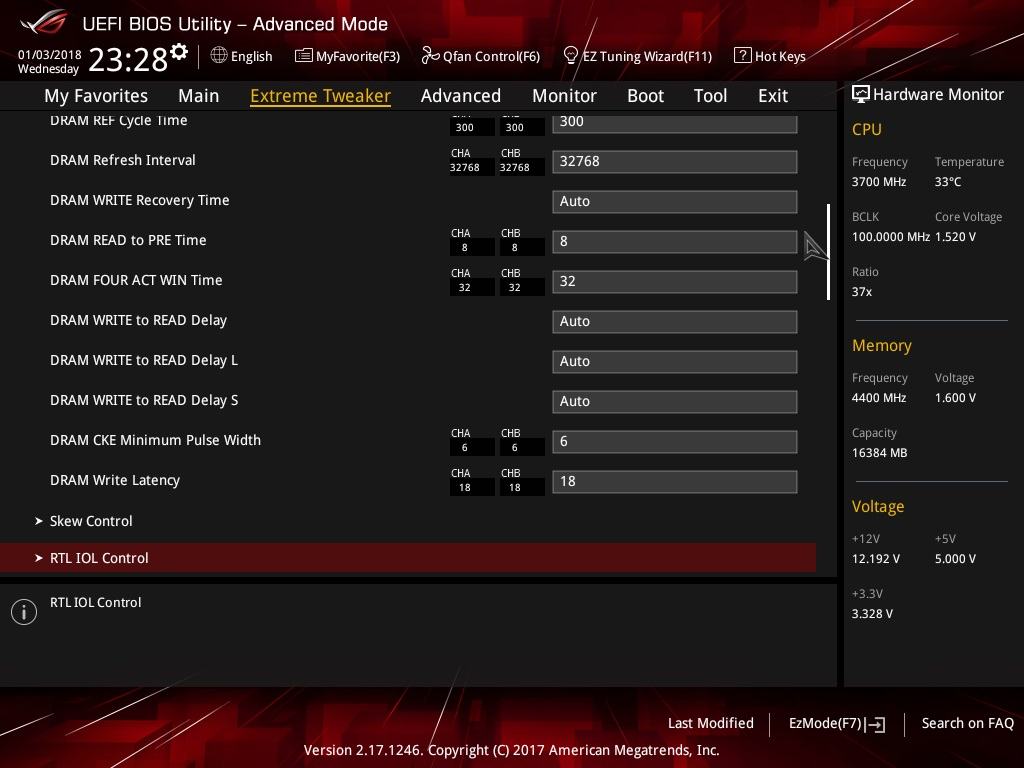This screenshot has height=768, width=1024.
Task: Edit DRAM Write Latency value field
Action: coord(675,481)
